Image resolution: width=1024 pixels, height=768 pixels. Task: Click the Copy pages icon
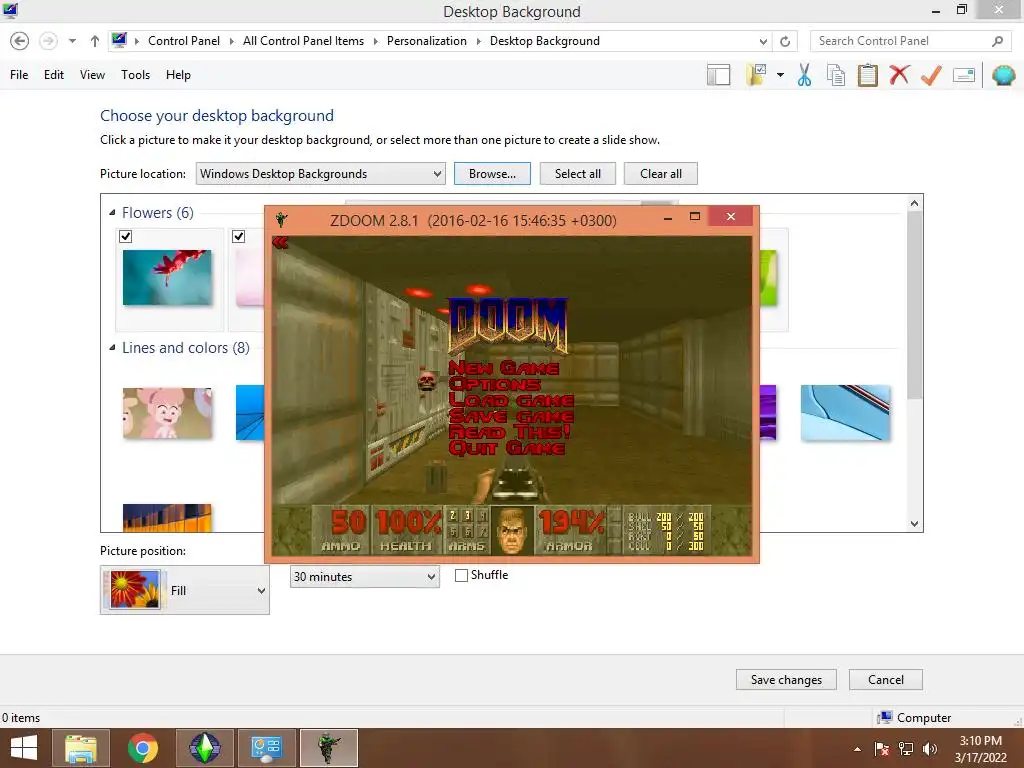pos(836,75)
